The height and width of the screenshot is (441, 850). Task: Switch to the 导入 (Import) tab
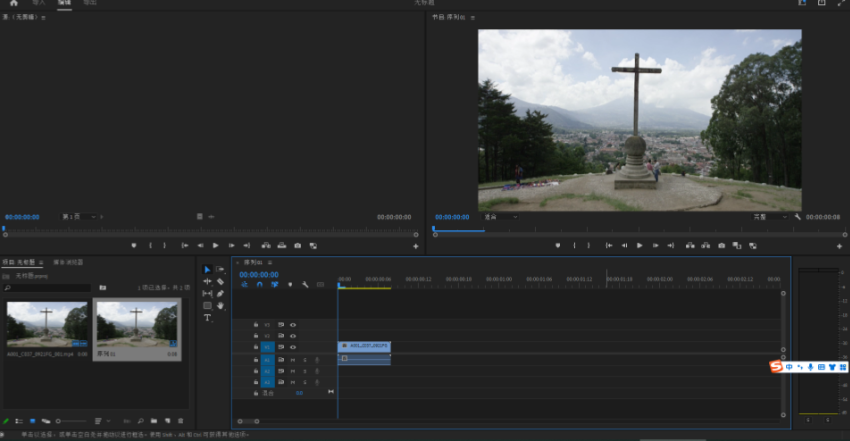[39, 3]
